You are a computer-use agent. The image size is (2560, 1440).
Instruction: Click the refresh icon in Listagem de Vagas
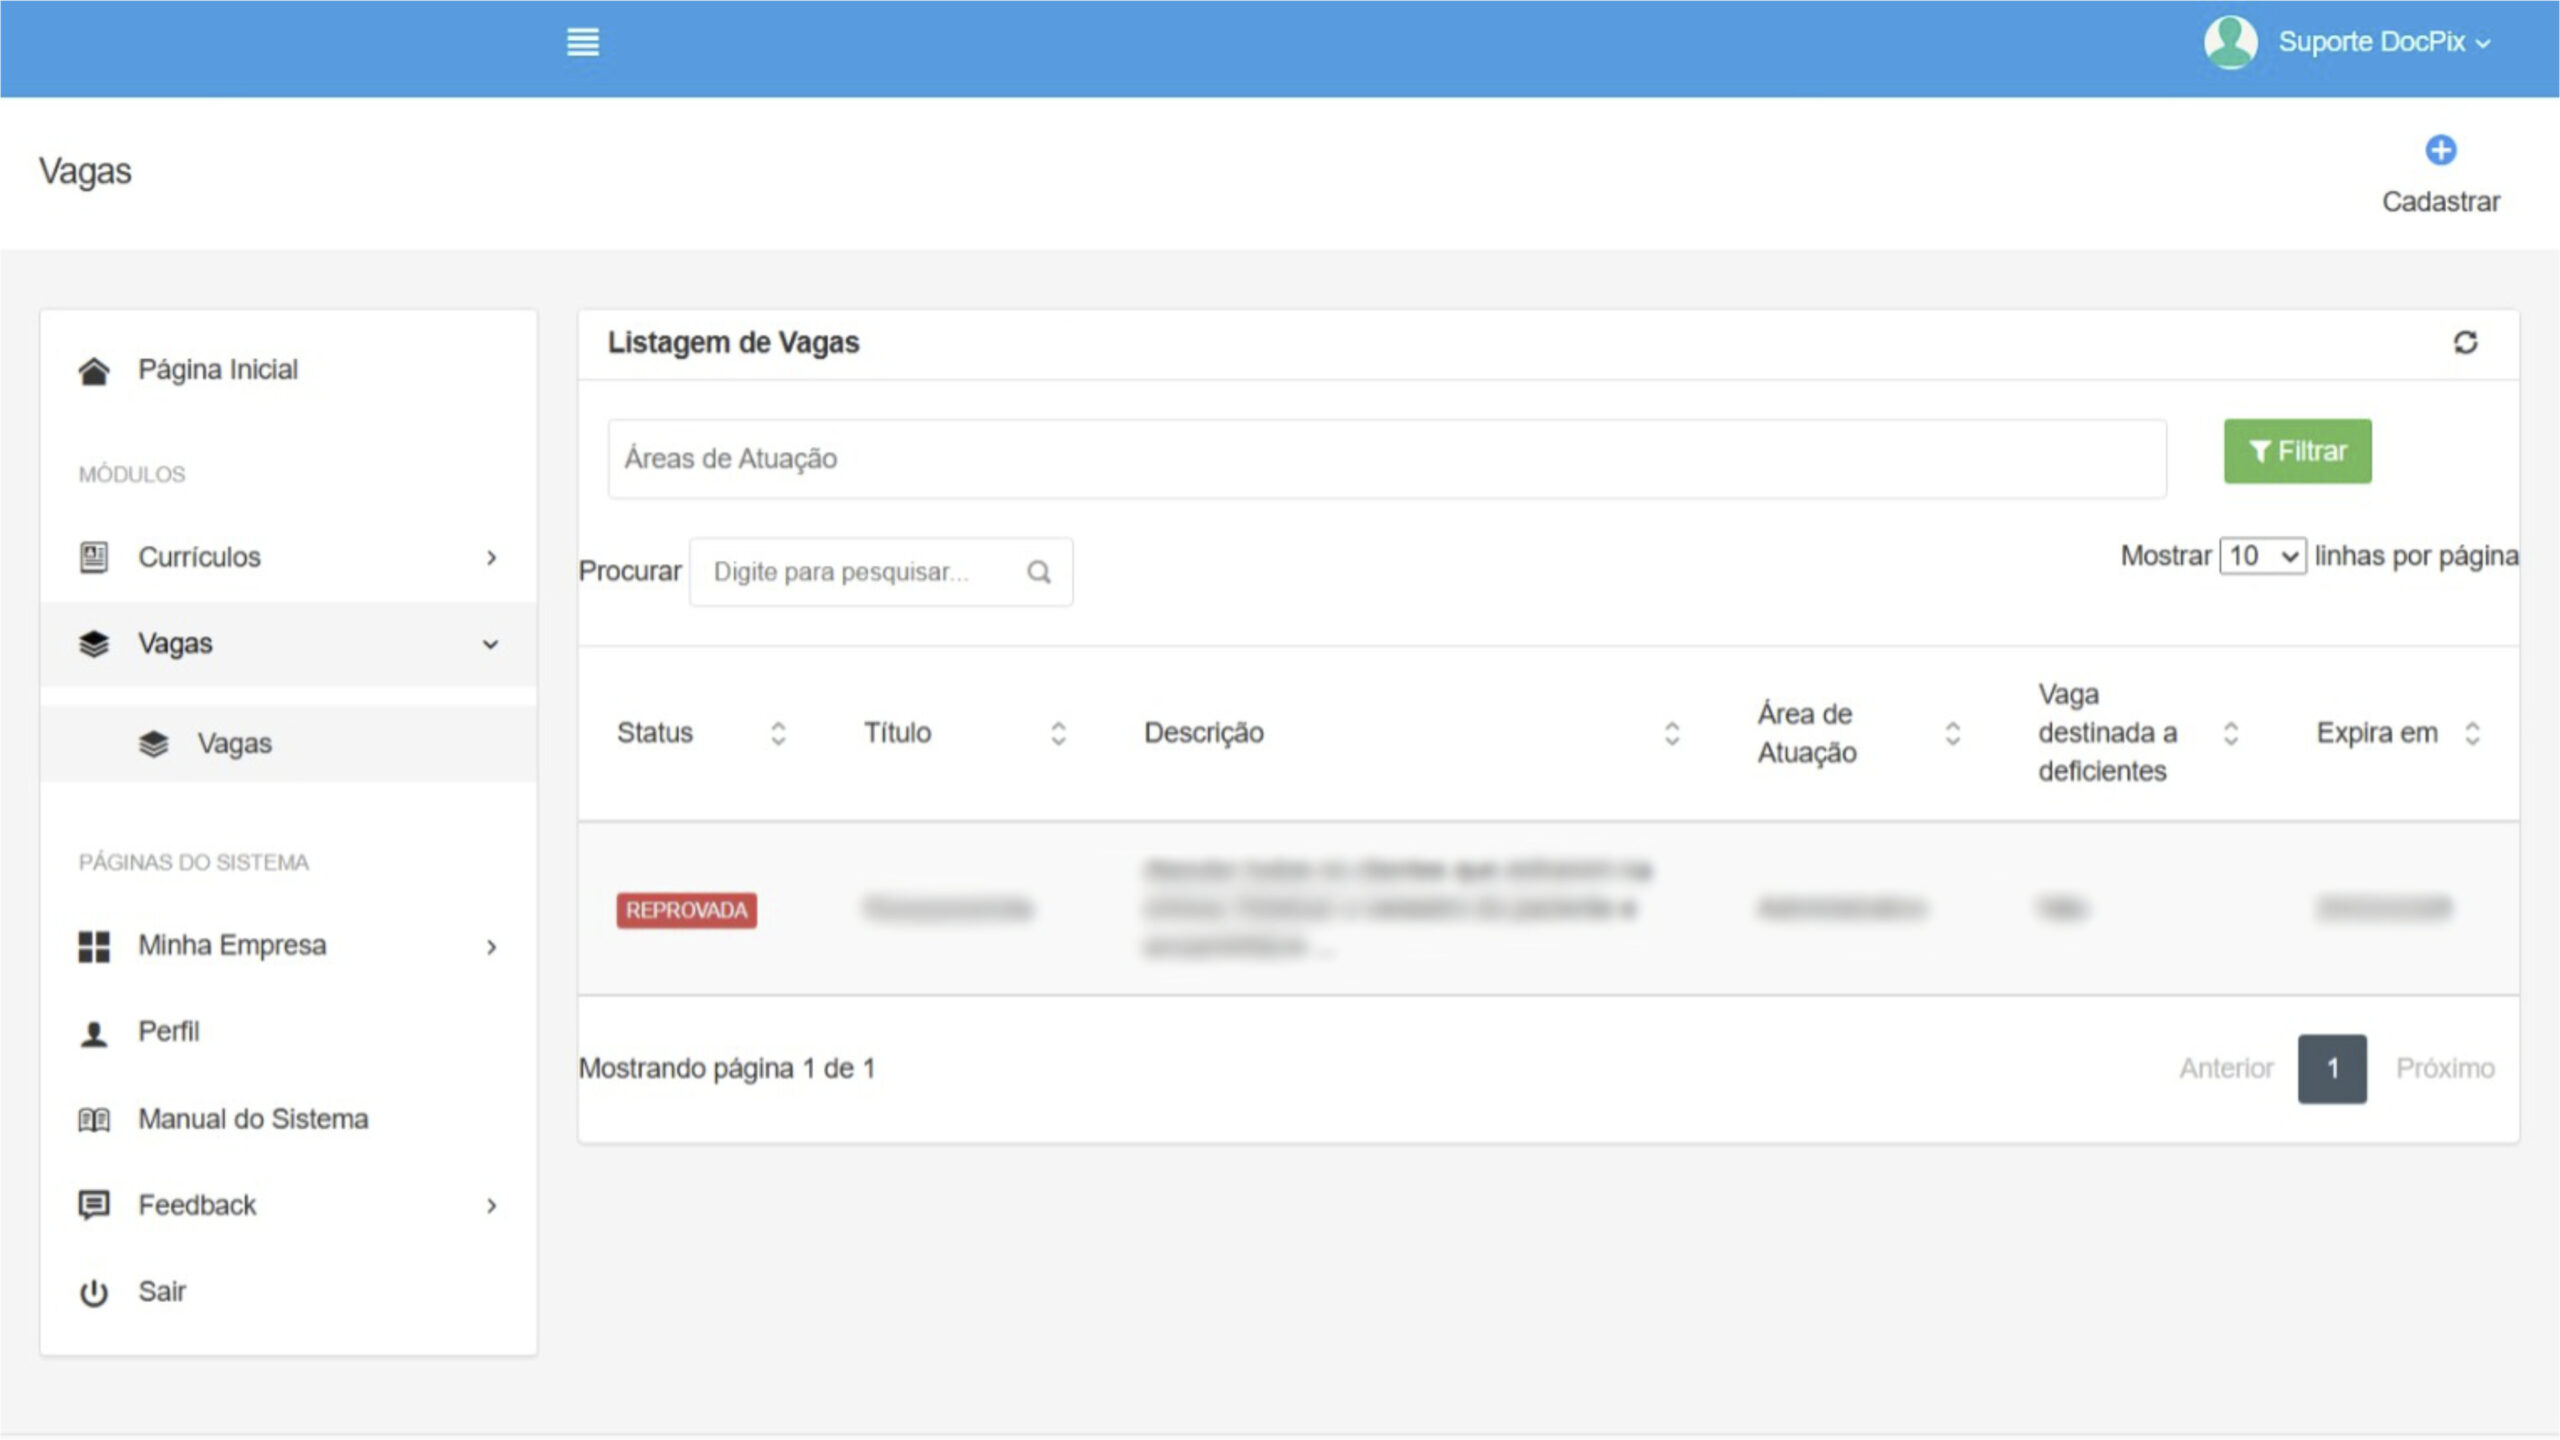pyautogui.click(x=2465, y=343)
